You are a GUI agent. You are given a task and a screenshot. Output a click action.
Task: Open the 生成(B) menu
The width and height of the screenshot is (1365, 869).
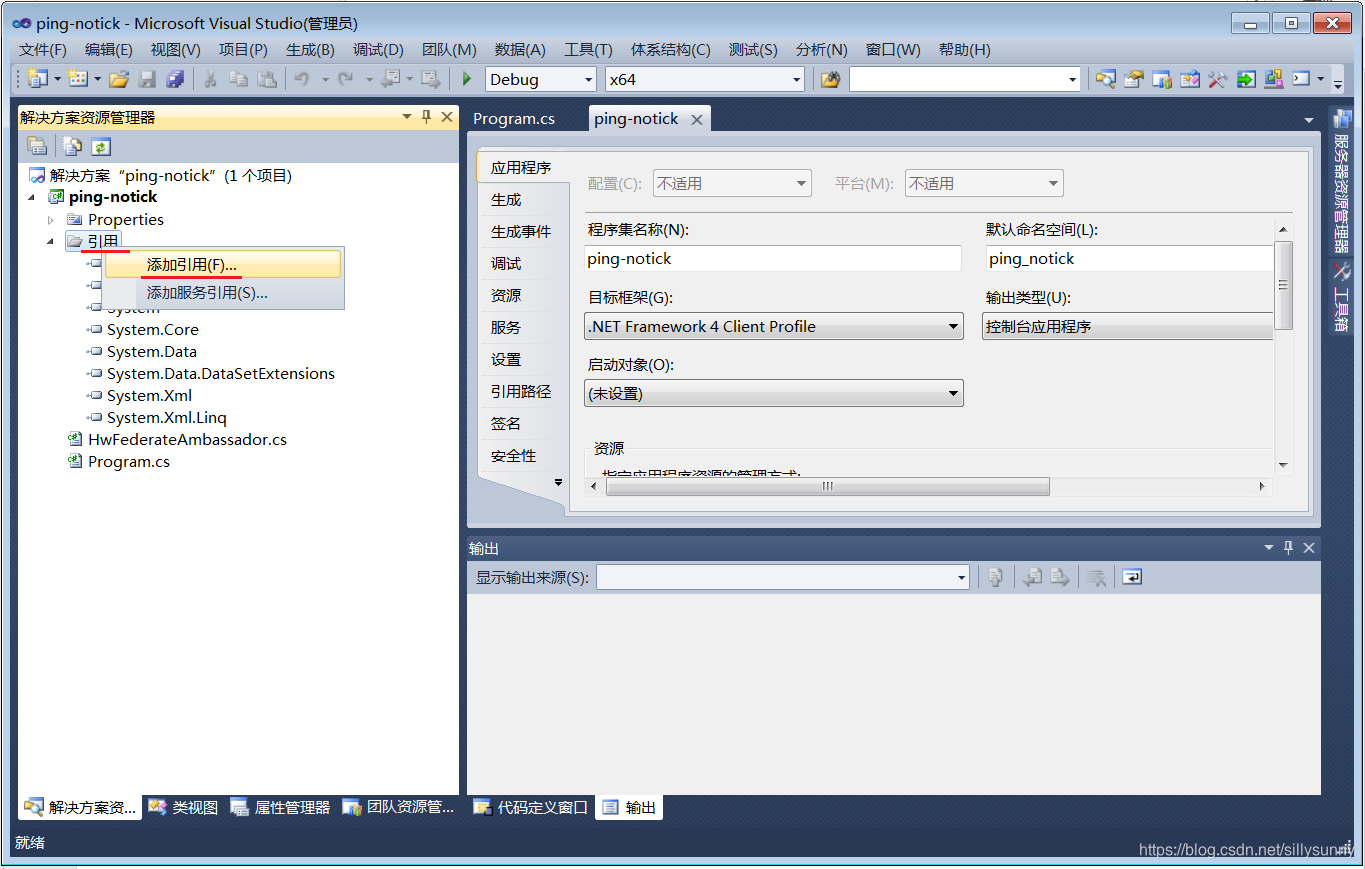(x=310, y=50)
